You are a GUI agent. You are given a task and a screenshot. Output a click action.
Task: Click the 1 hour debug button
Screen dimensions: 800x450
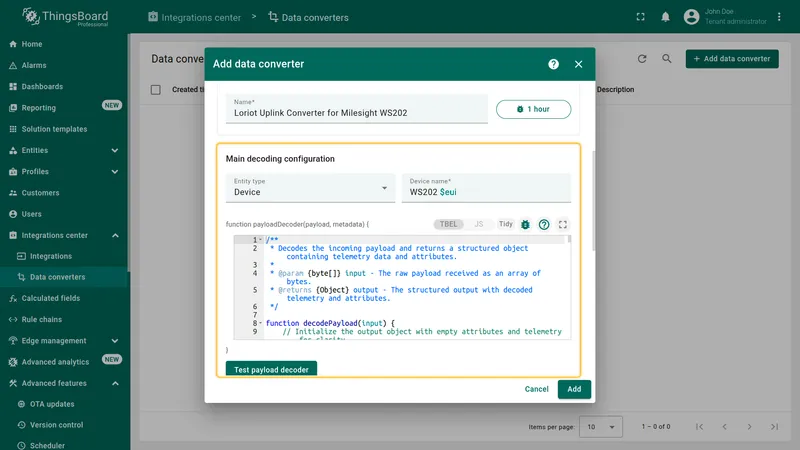coord(533,109)
